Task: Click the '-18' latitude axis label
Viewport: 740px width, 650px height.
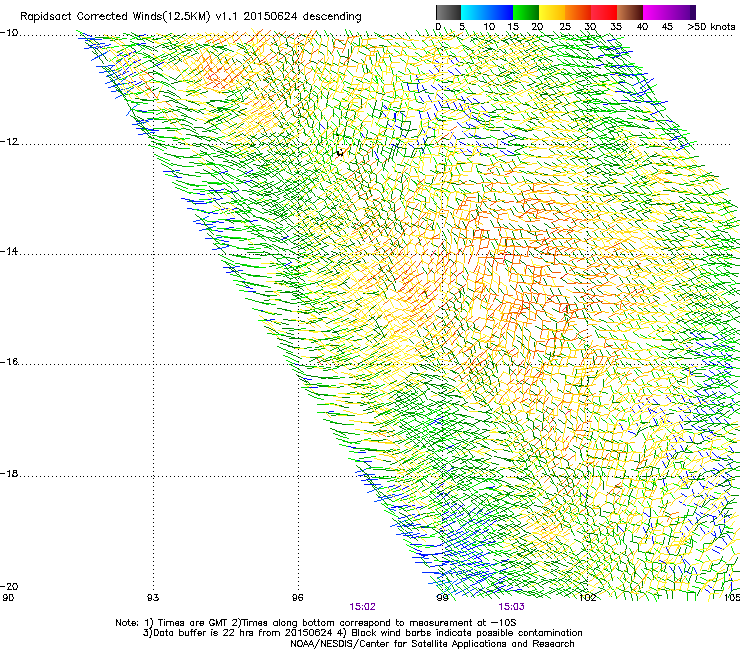Action: [x=9, y=473]
